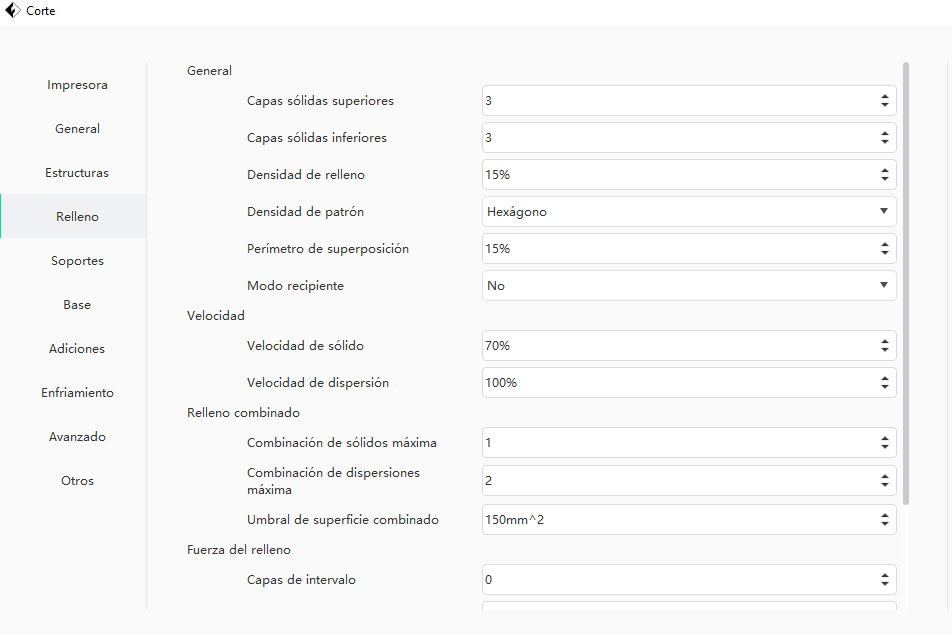952x635 pixels.
Task: Click the Corte window logo icon
Action: (13, 11)
